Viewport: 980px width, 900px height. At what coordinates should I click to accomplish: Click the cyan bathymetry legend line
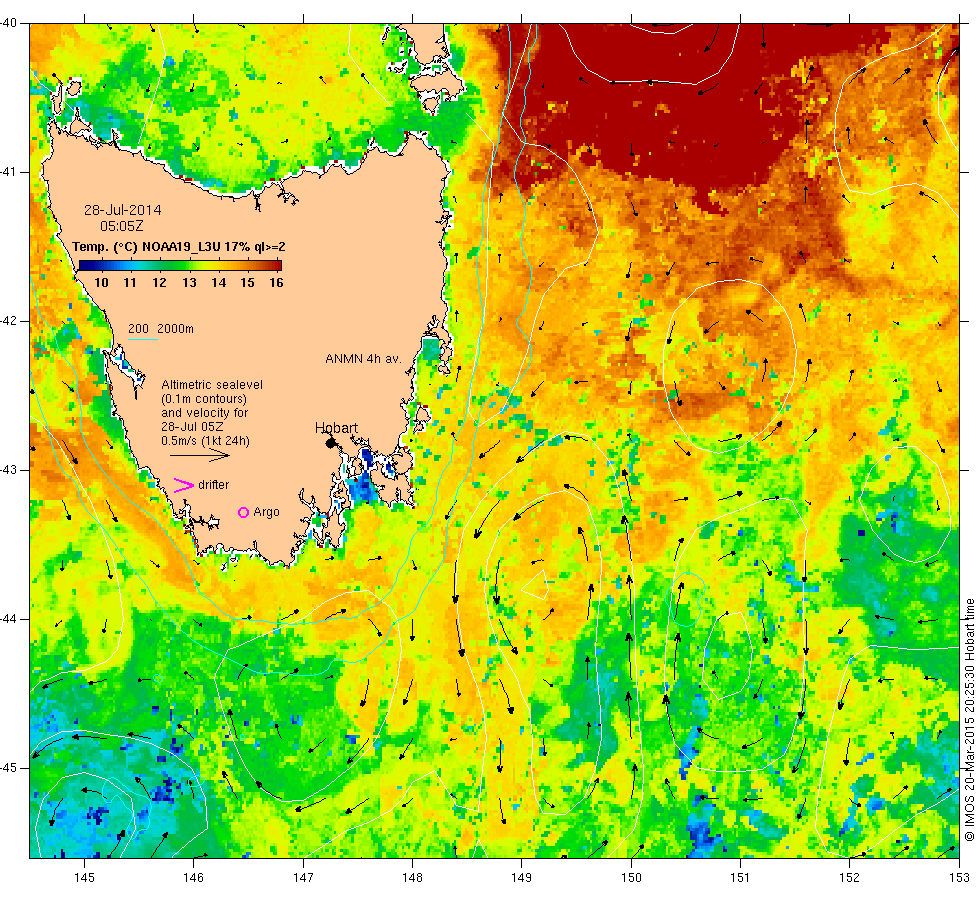[142, 339]
